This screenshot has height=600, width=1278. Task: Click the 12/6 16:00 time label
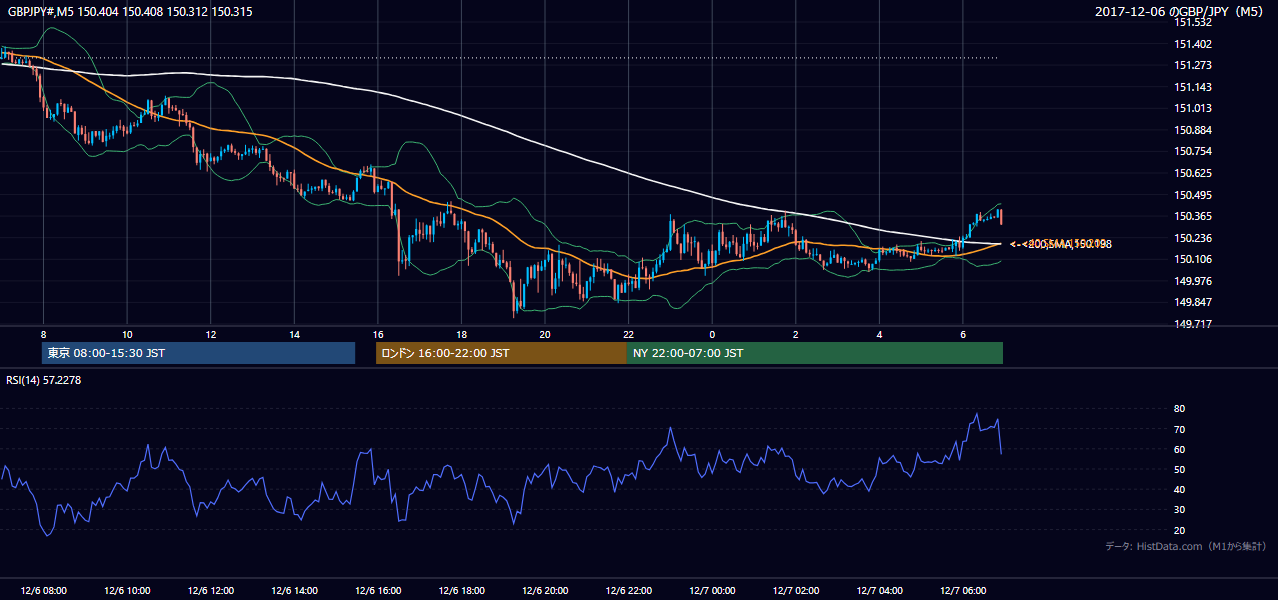pos(378,591)
